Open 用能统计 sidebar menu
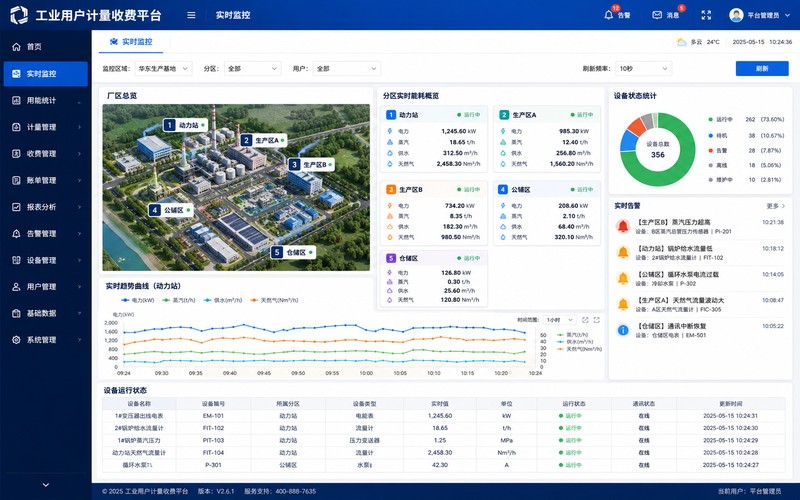 [x=46, y=101]
